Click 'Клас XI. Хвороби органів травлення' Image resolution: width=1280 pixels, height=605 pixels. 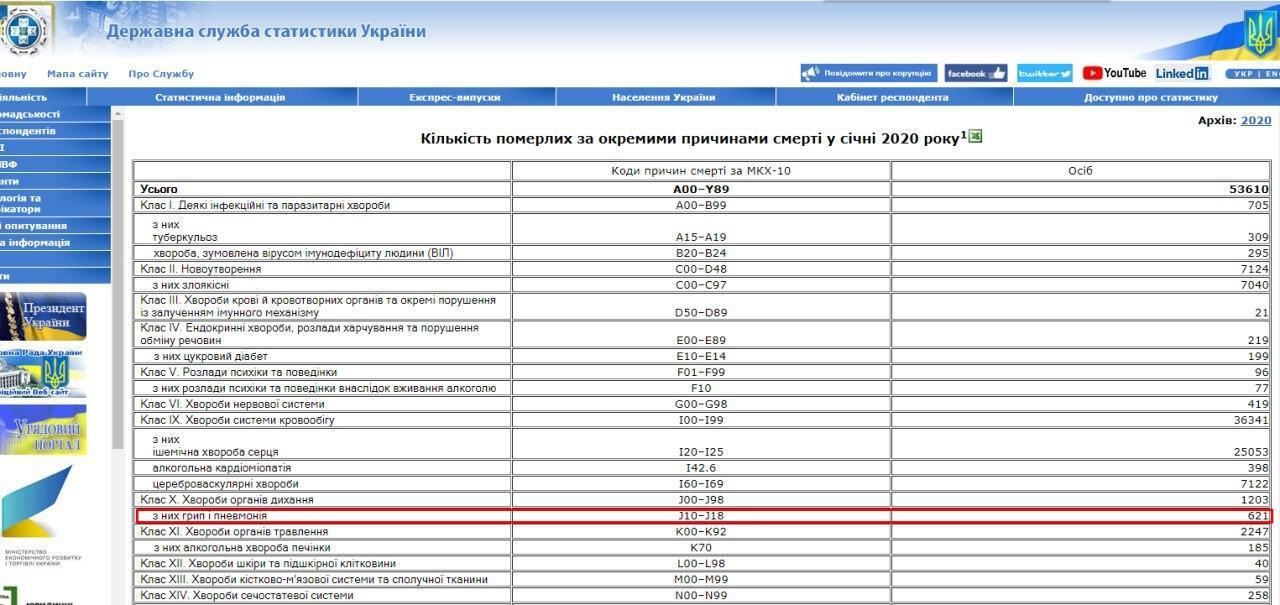234,531
